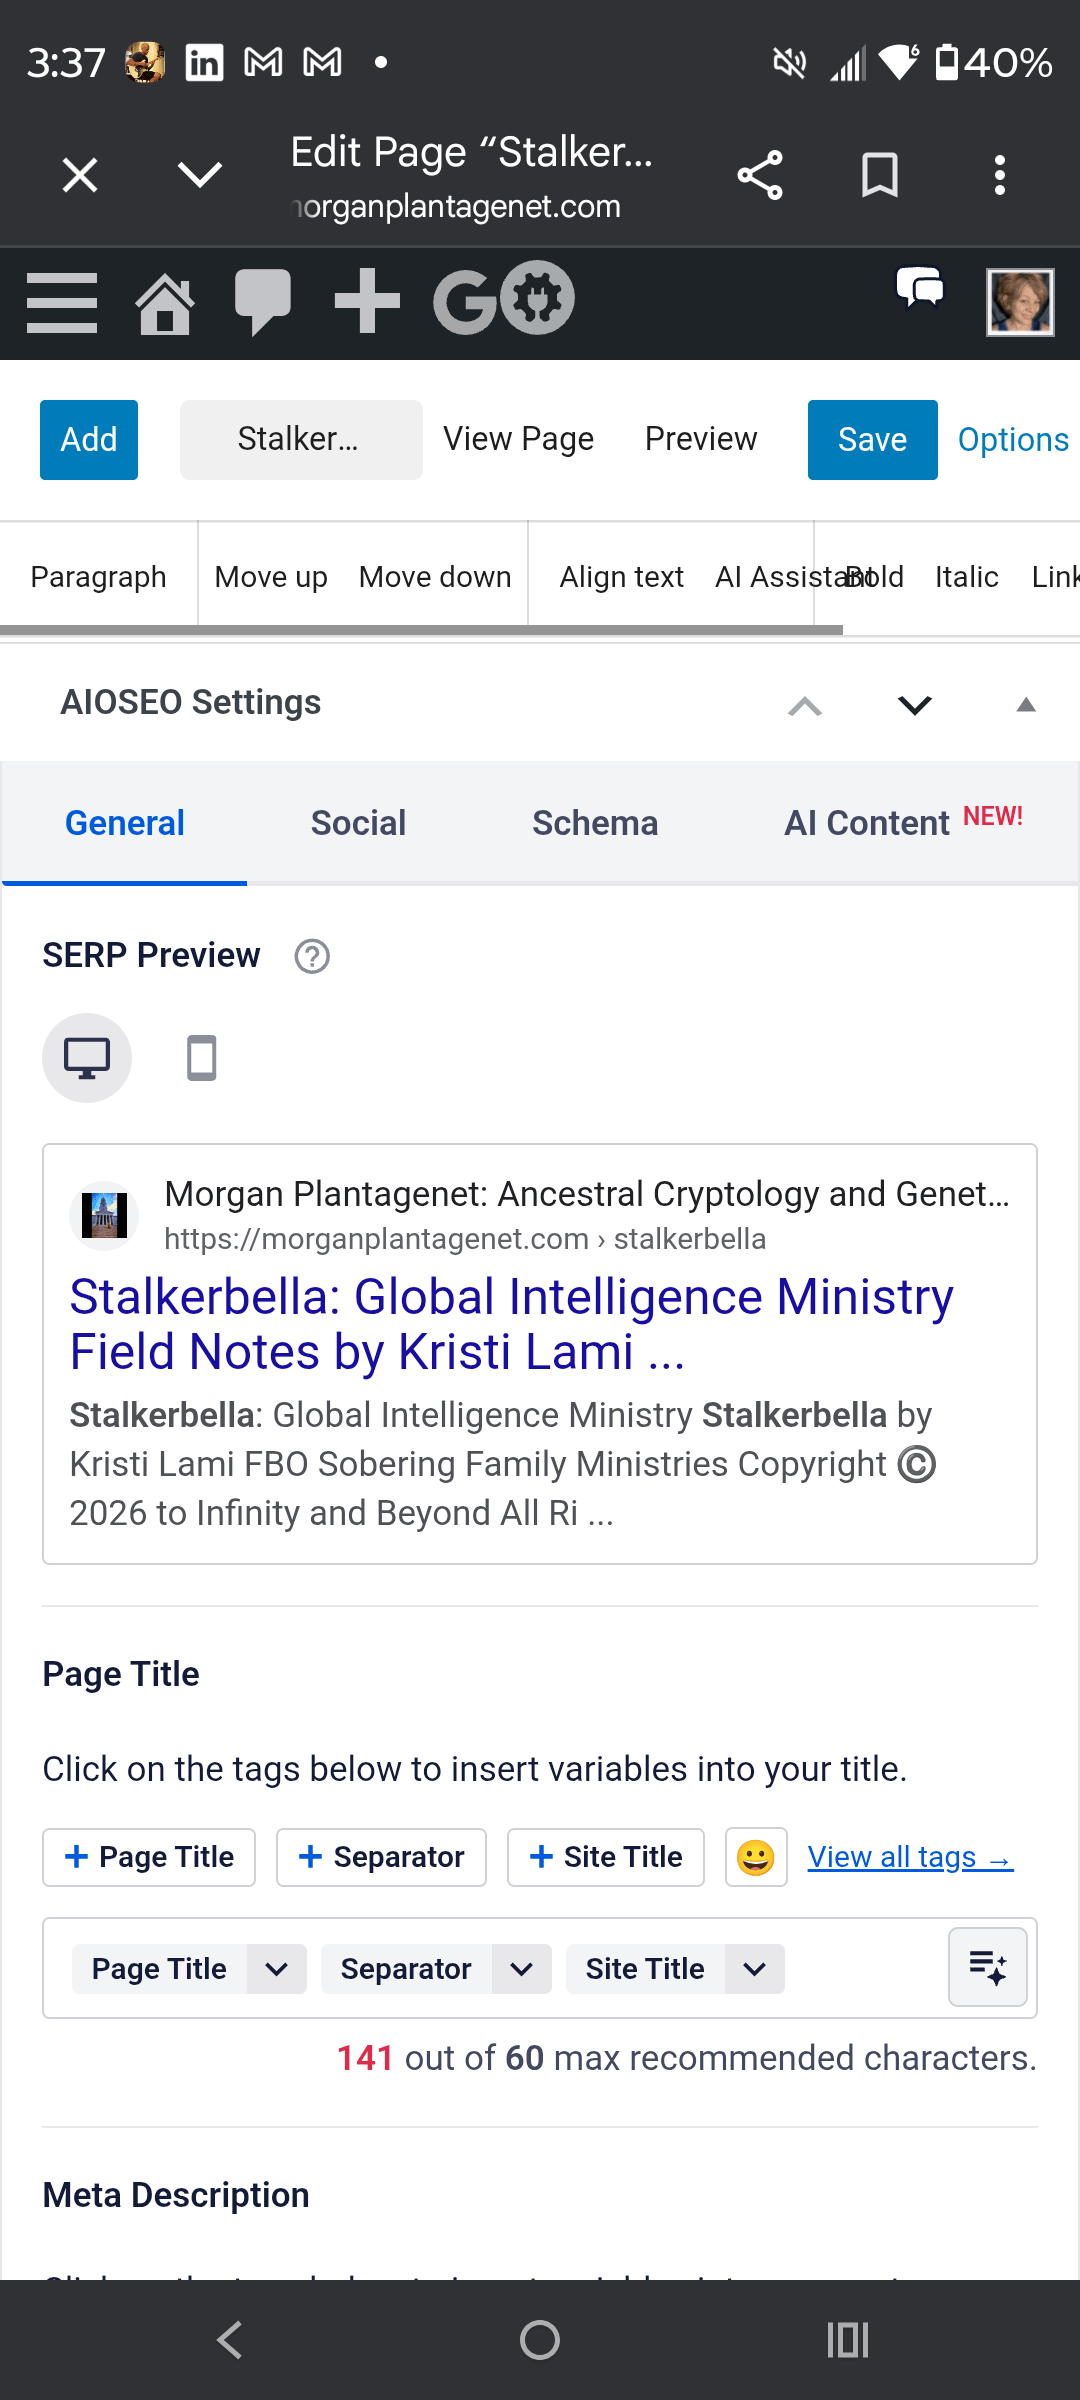This screenshot has width=1080, height=2400.
Task: Open View all tags link
Action: click(909, 1856)
